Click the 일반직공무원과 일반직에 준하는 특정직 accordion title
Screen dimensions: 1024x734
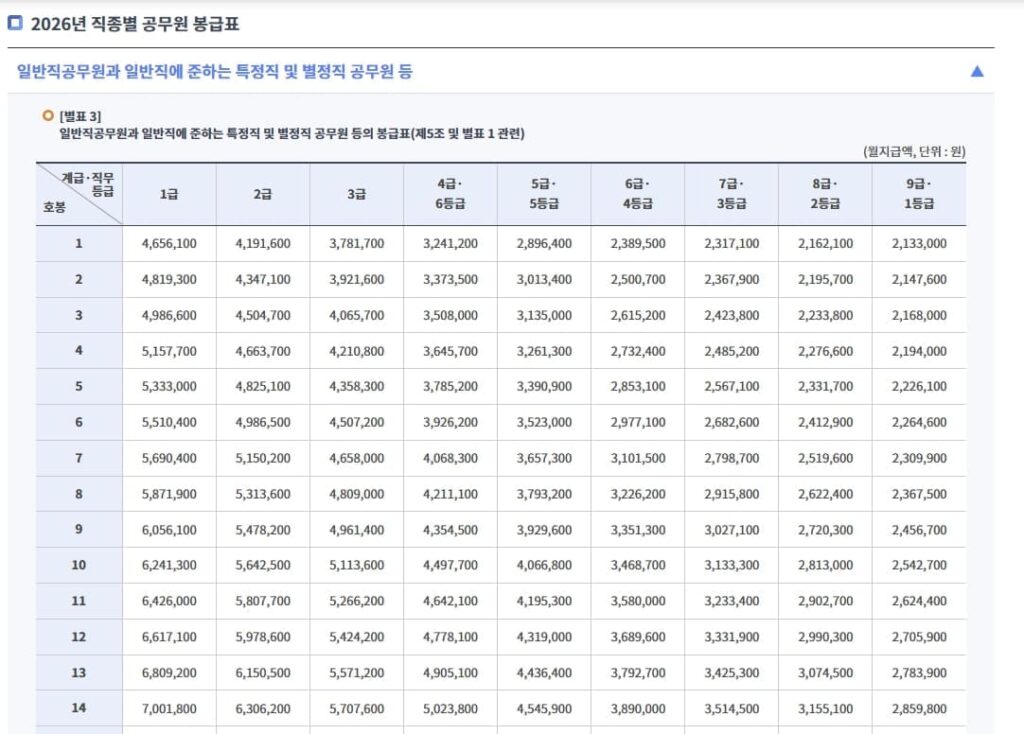pos(215,71)
